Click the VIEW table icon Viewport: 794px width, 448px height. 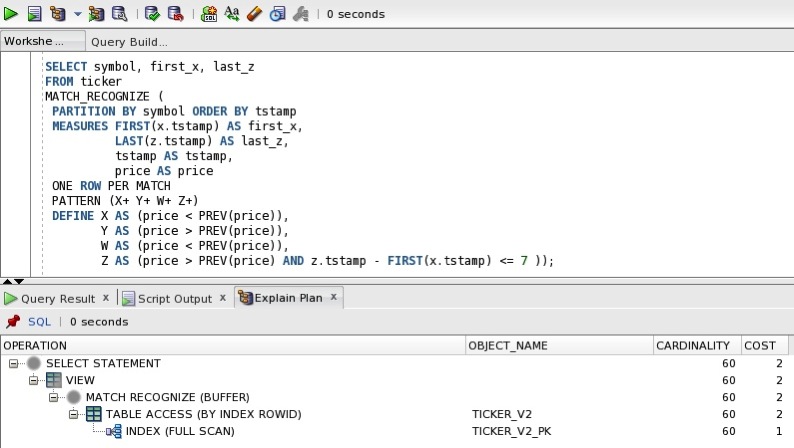tap(54, 380)
